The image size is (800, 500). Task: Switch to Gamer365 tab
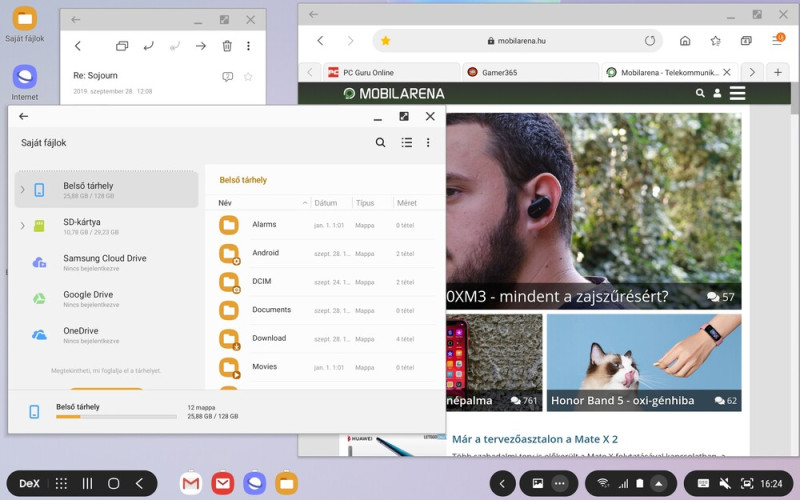[531, 72]
